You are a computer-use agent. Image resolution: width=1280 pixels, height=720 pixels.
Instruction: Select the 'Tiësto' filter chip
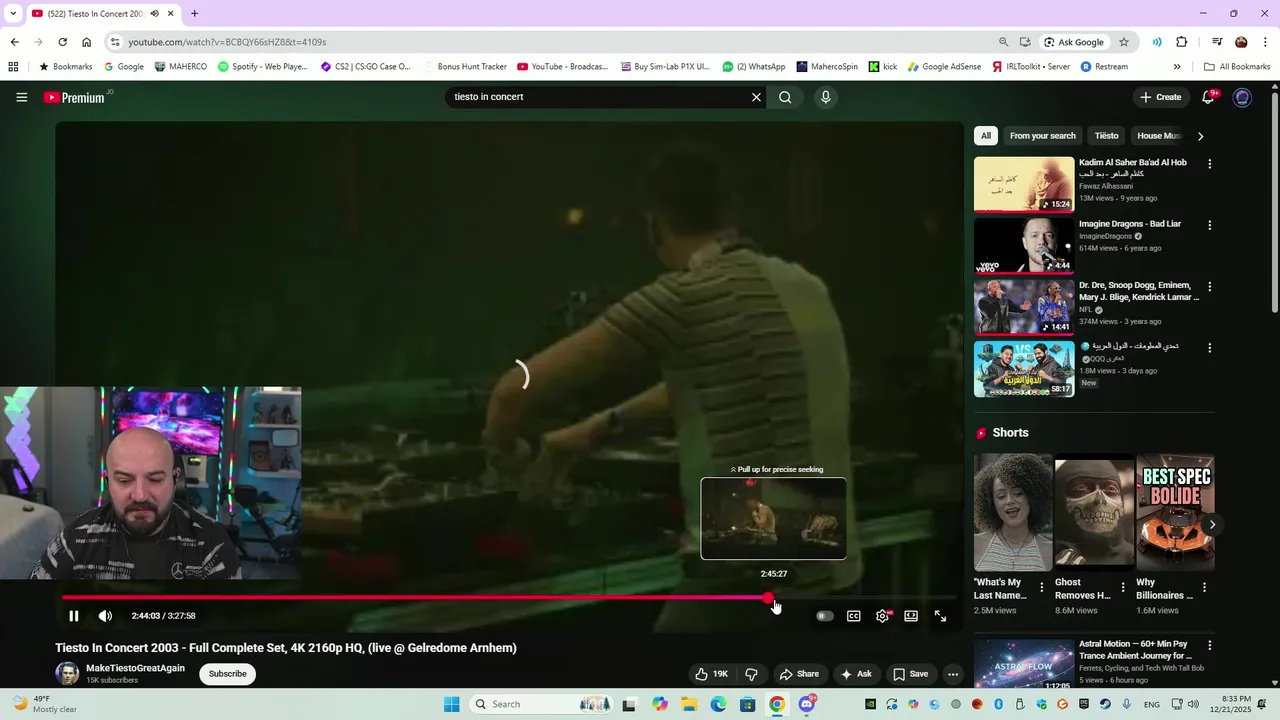click(1106, 136)
